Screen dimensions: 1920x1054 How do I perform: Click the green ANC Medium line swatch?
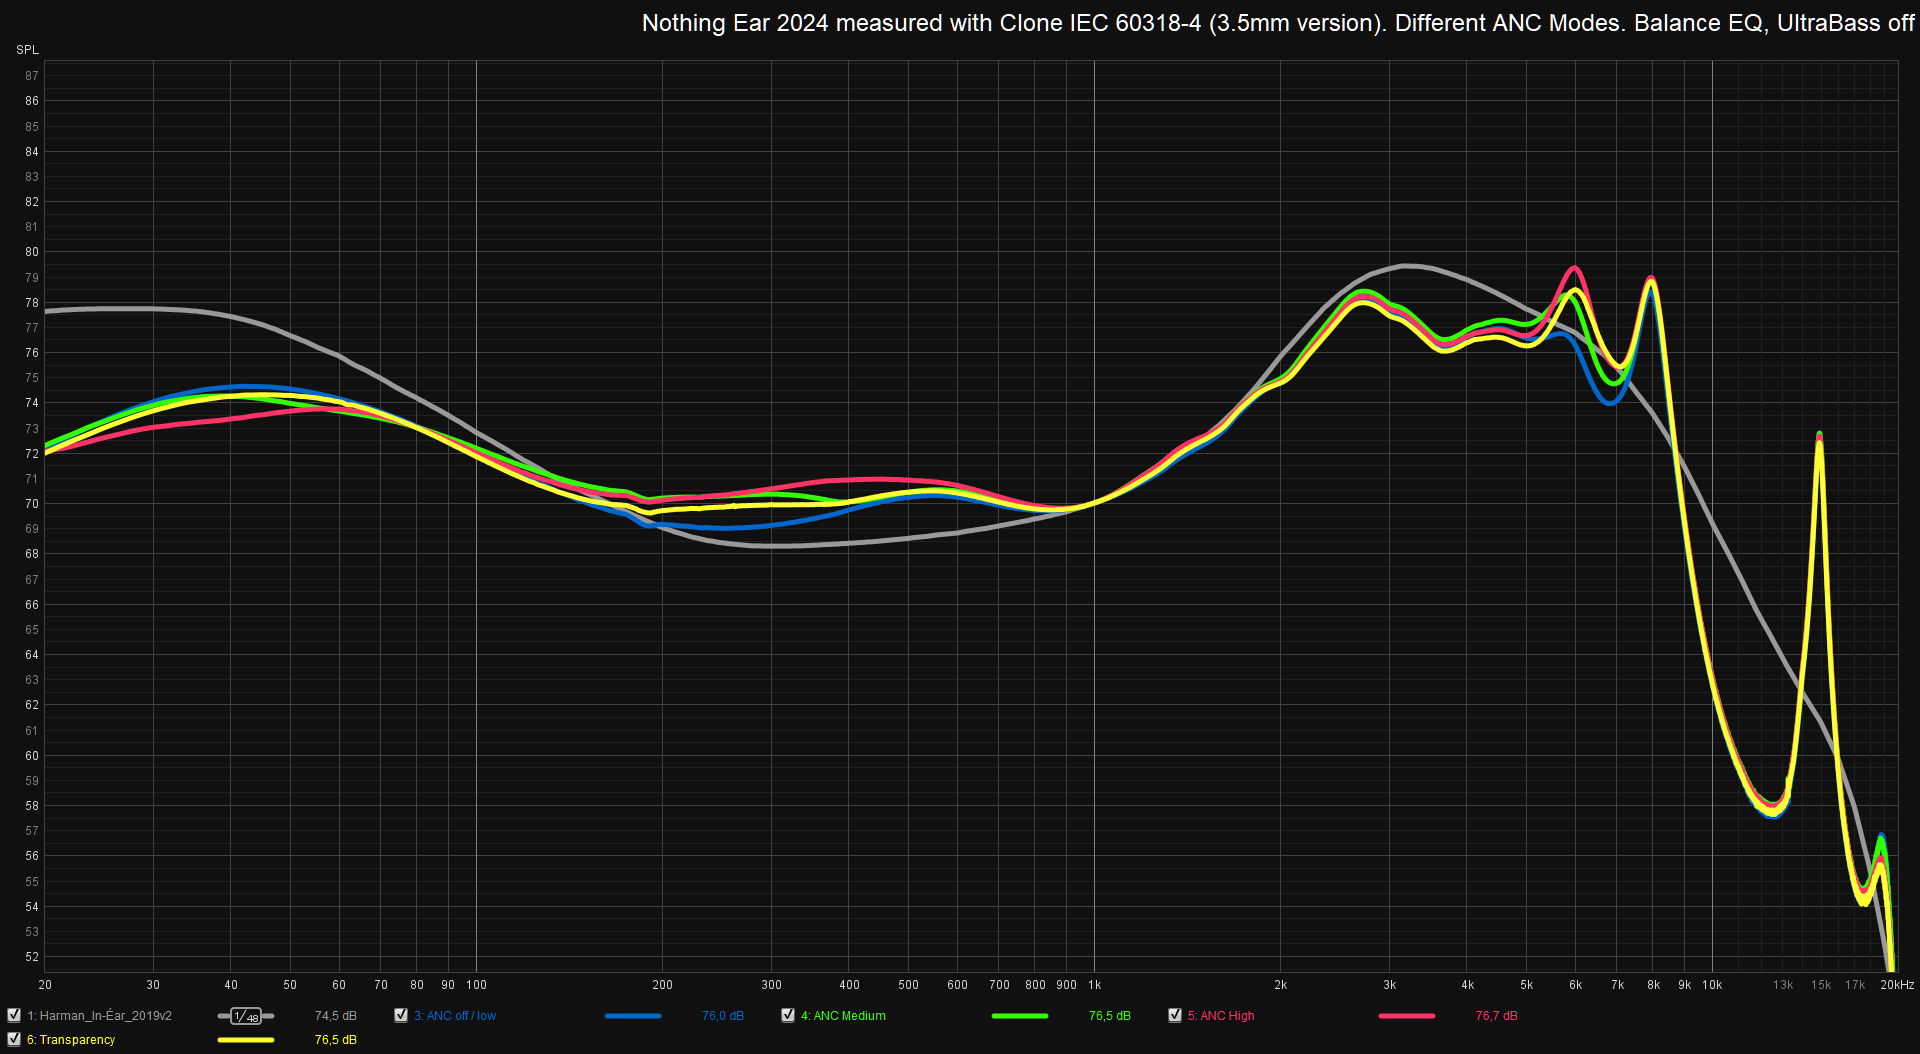(x=1020, y=1016)
